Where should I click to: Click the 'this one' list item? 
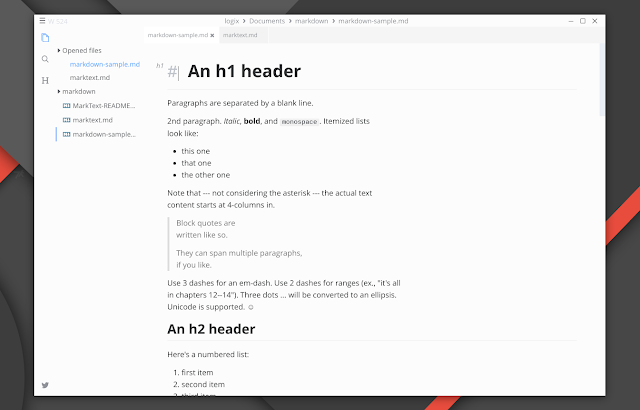point(196,151)
